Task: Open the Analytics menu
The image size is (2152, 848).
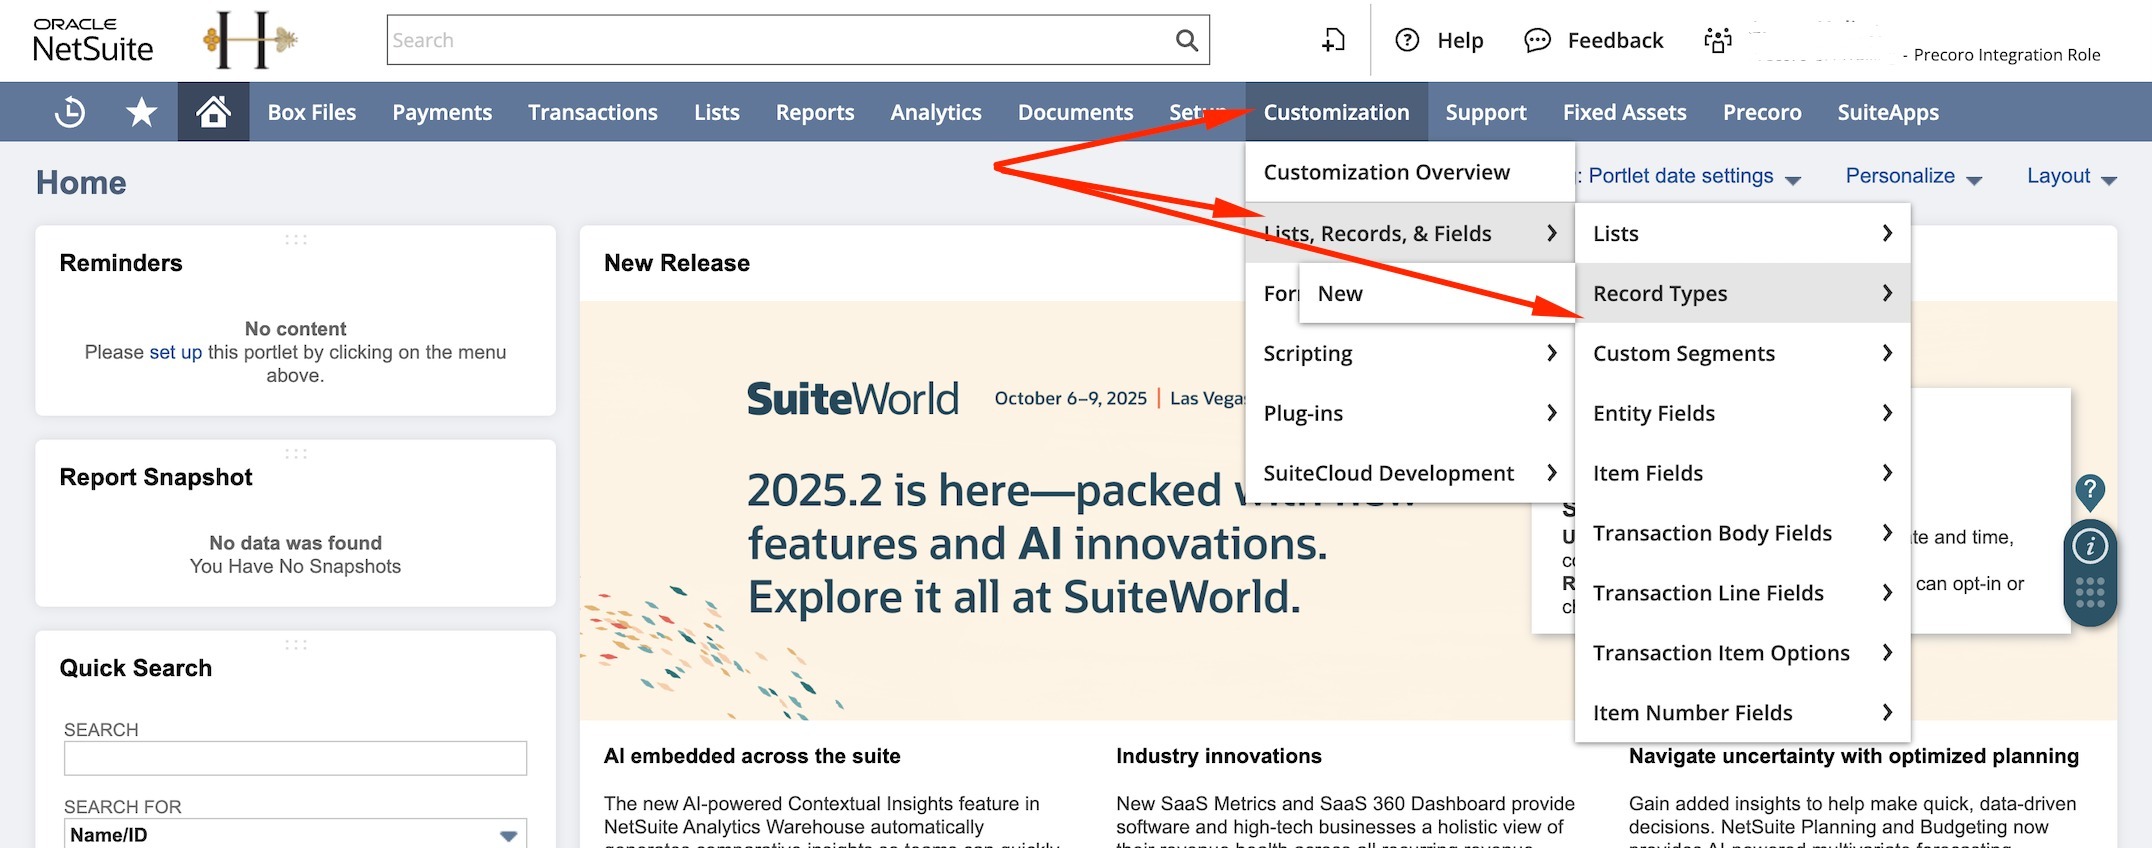Action: tap(936, 112)
